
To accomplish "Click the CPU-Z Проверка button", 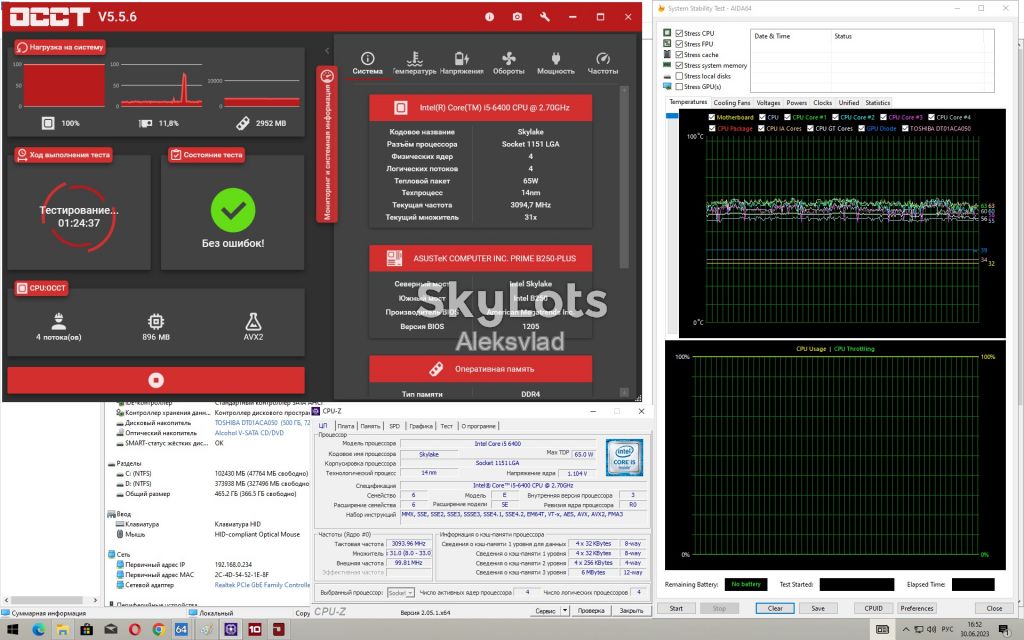I will pyautogui.click(x=591, y=611).
